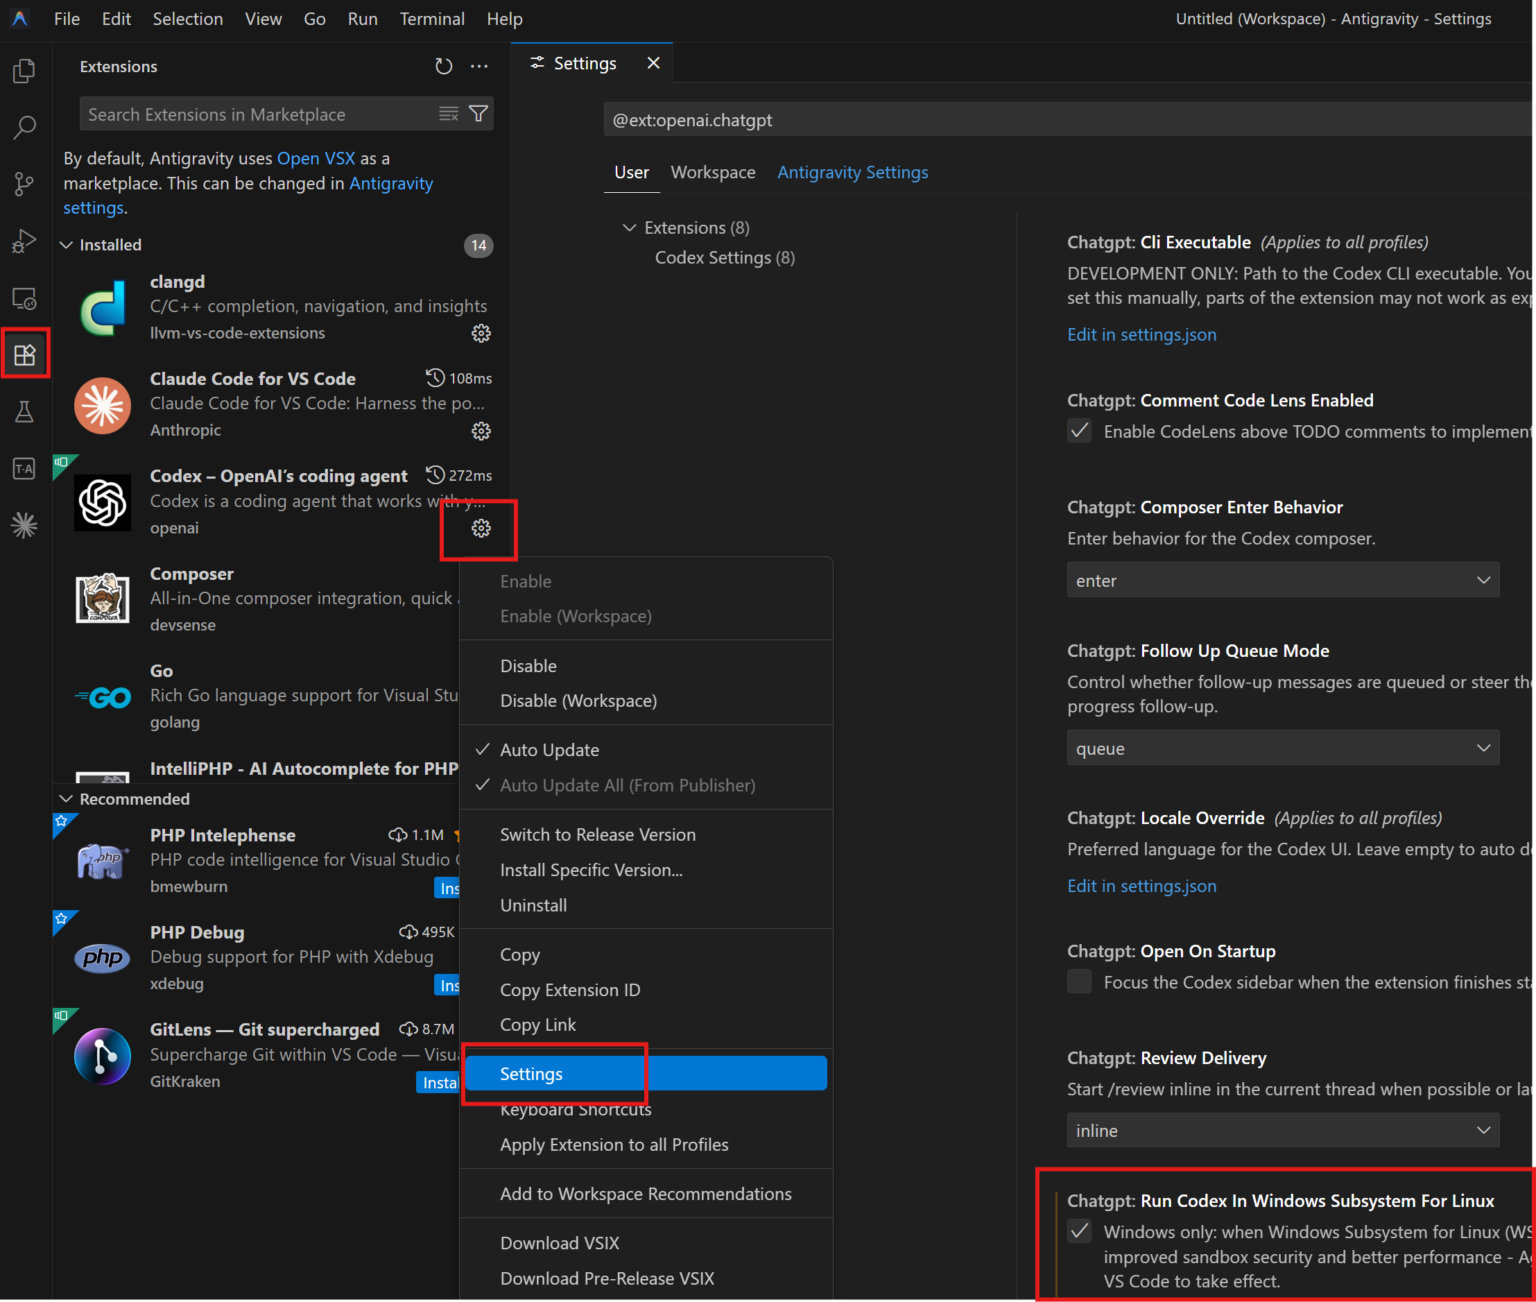Switch to the User settings tab
The image size is (1536, 1302).
pyautogui.click(x=632, y=172)
